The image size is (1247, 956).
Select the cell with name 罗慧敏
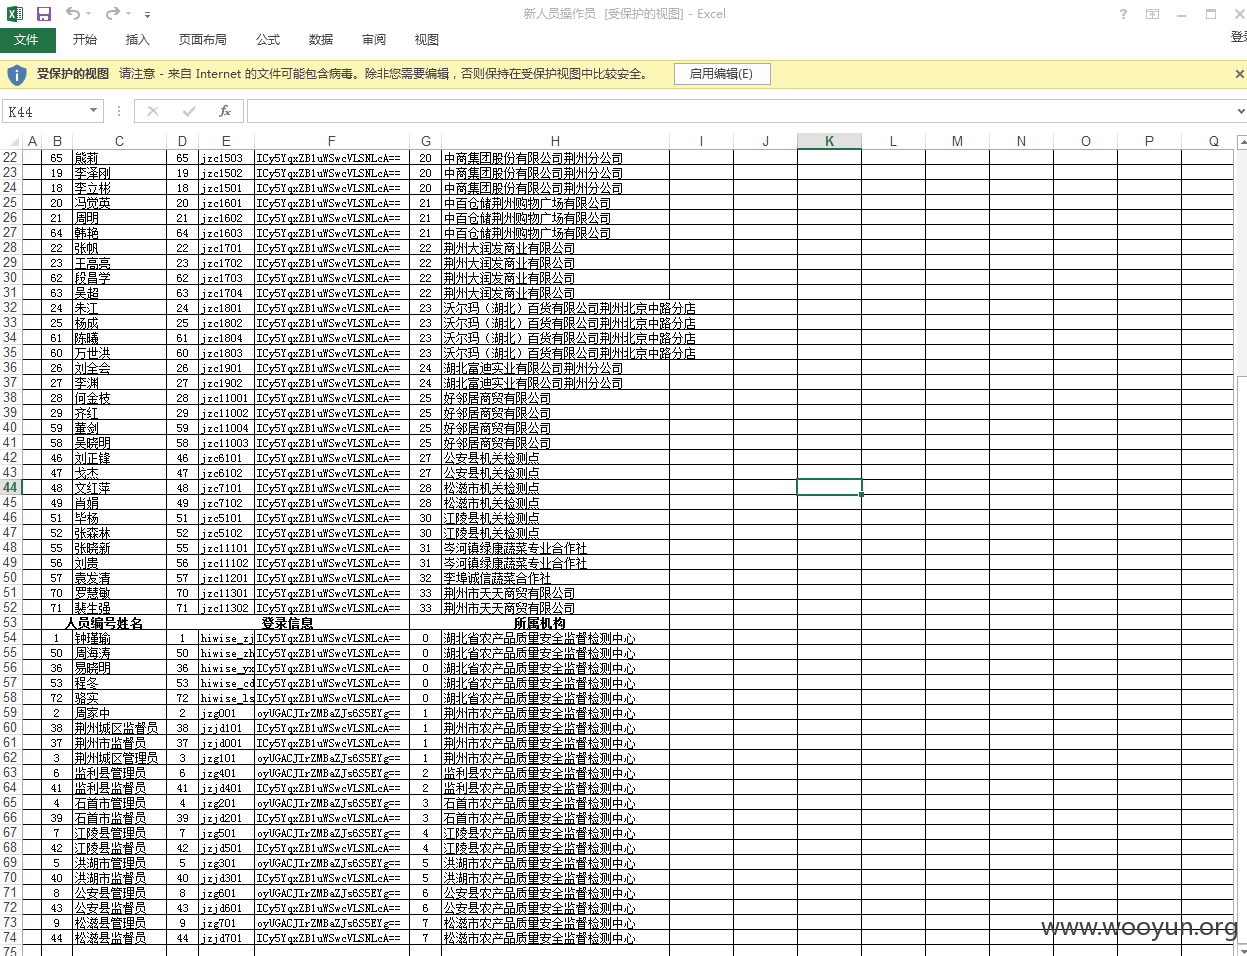119,593
